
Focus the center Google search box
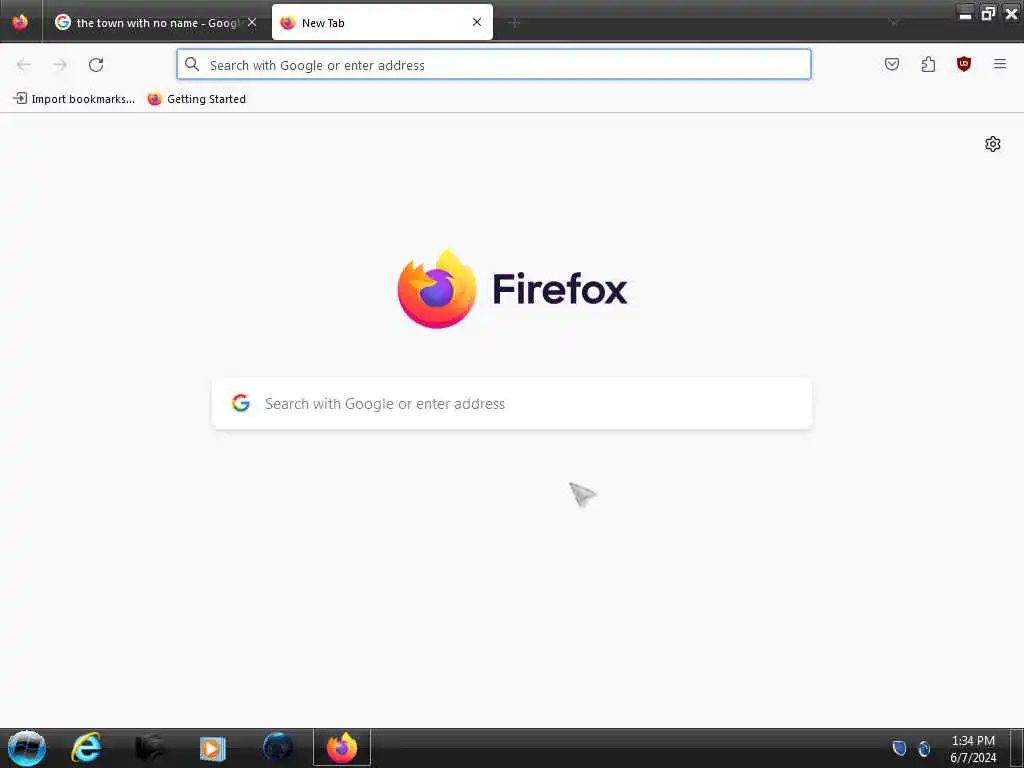tap(512, 404)
